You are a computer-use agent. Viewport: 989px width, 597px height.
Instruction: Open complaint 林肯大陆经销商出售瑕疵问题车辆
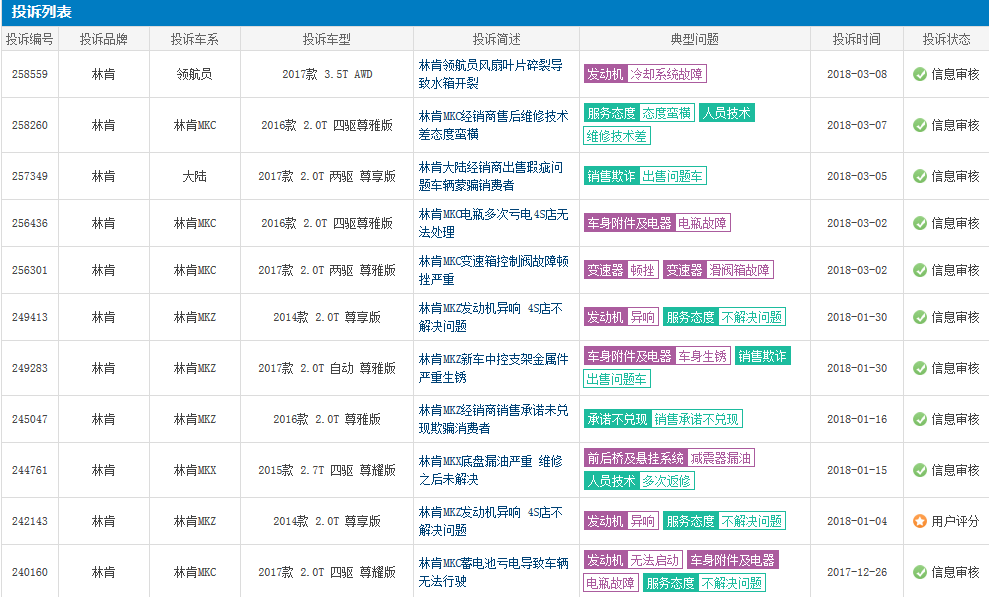click(x=491, y=177)
